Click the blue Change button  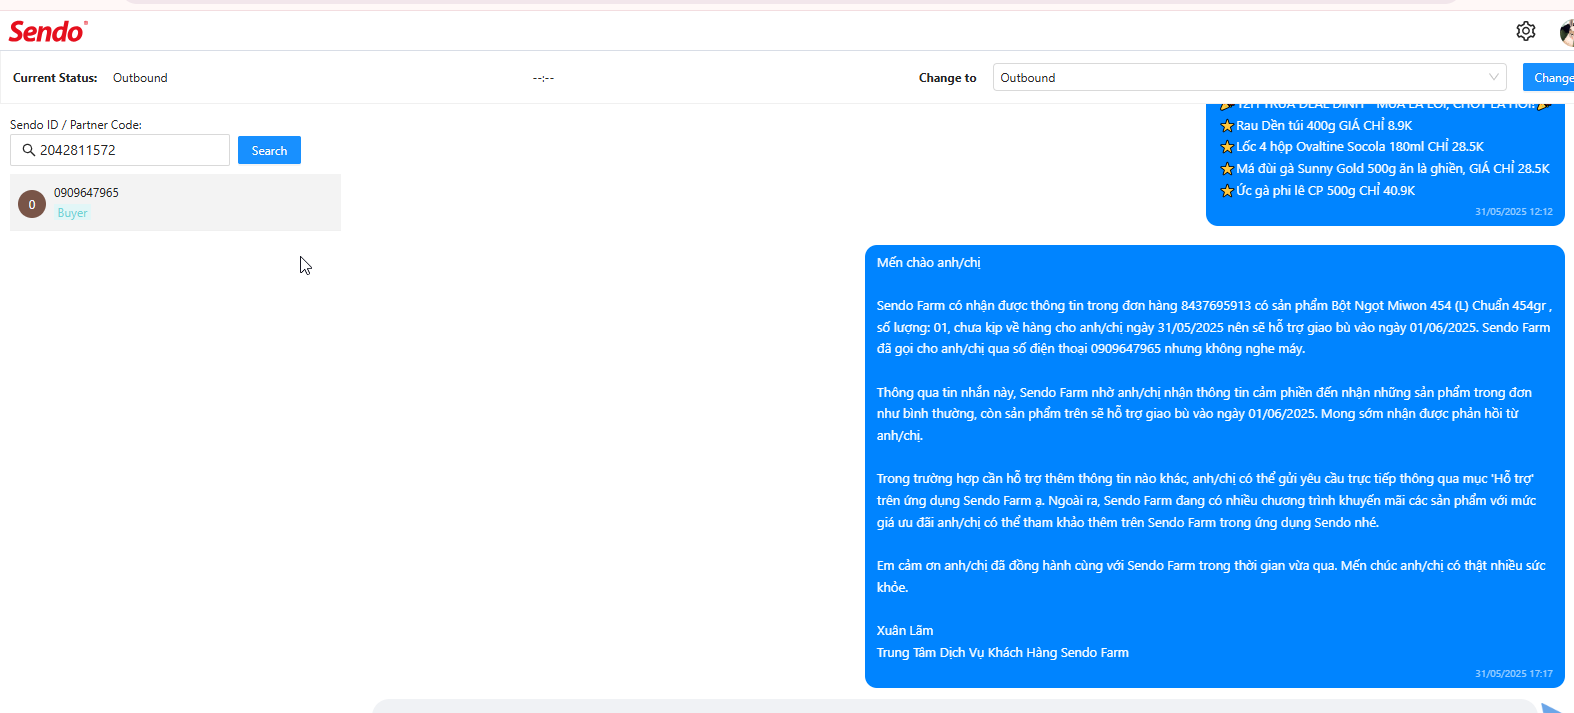(1549, 77)
